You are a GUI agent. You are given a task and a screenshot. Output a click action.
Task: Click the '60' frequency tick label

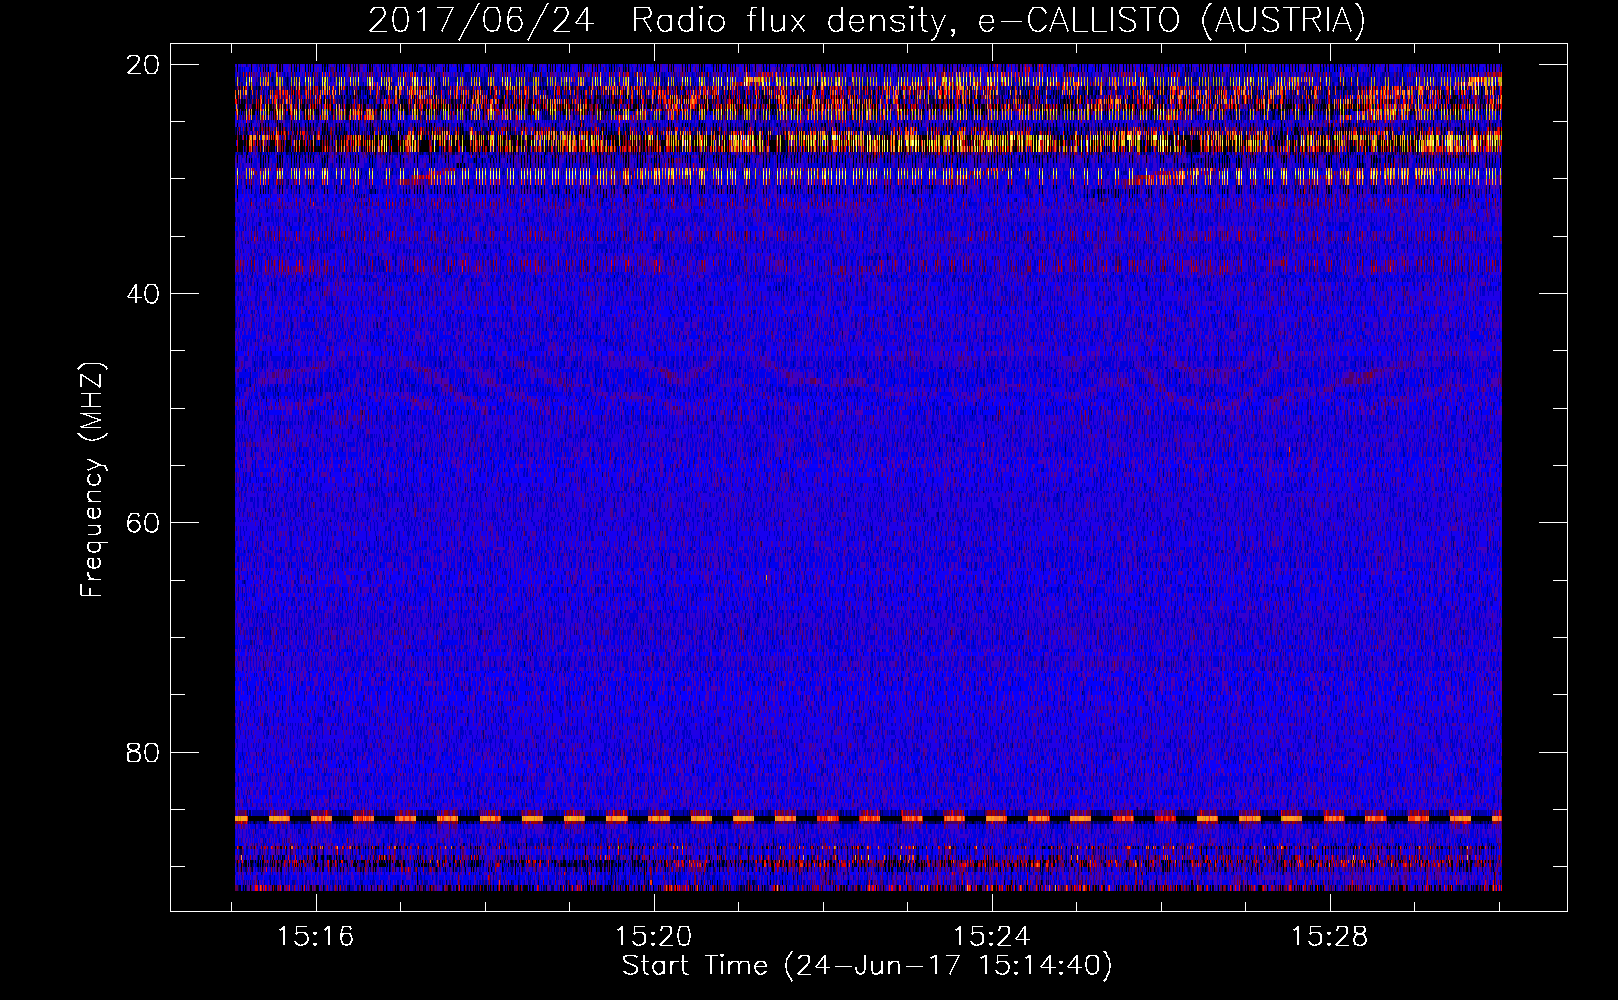(x=143, y=523)
